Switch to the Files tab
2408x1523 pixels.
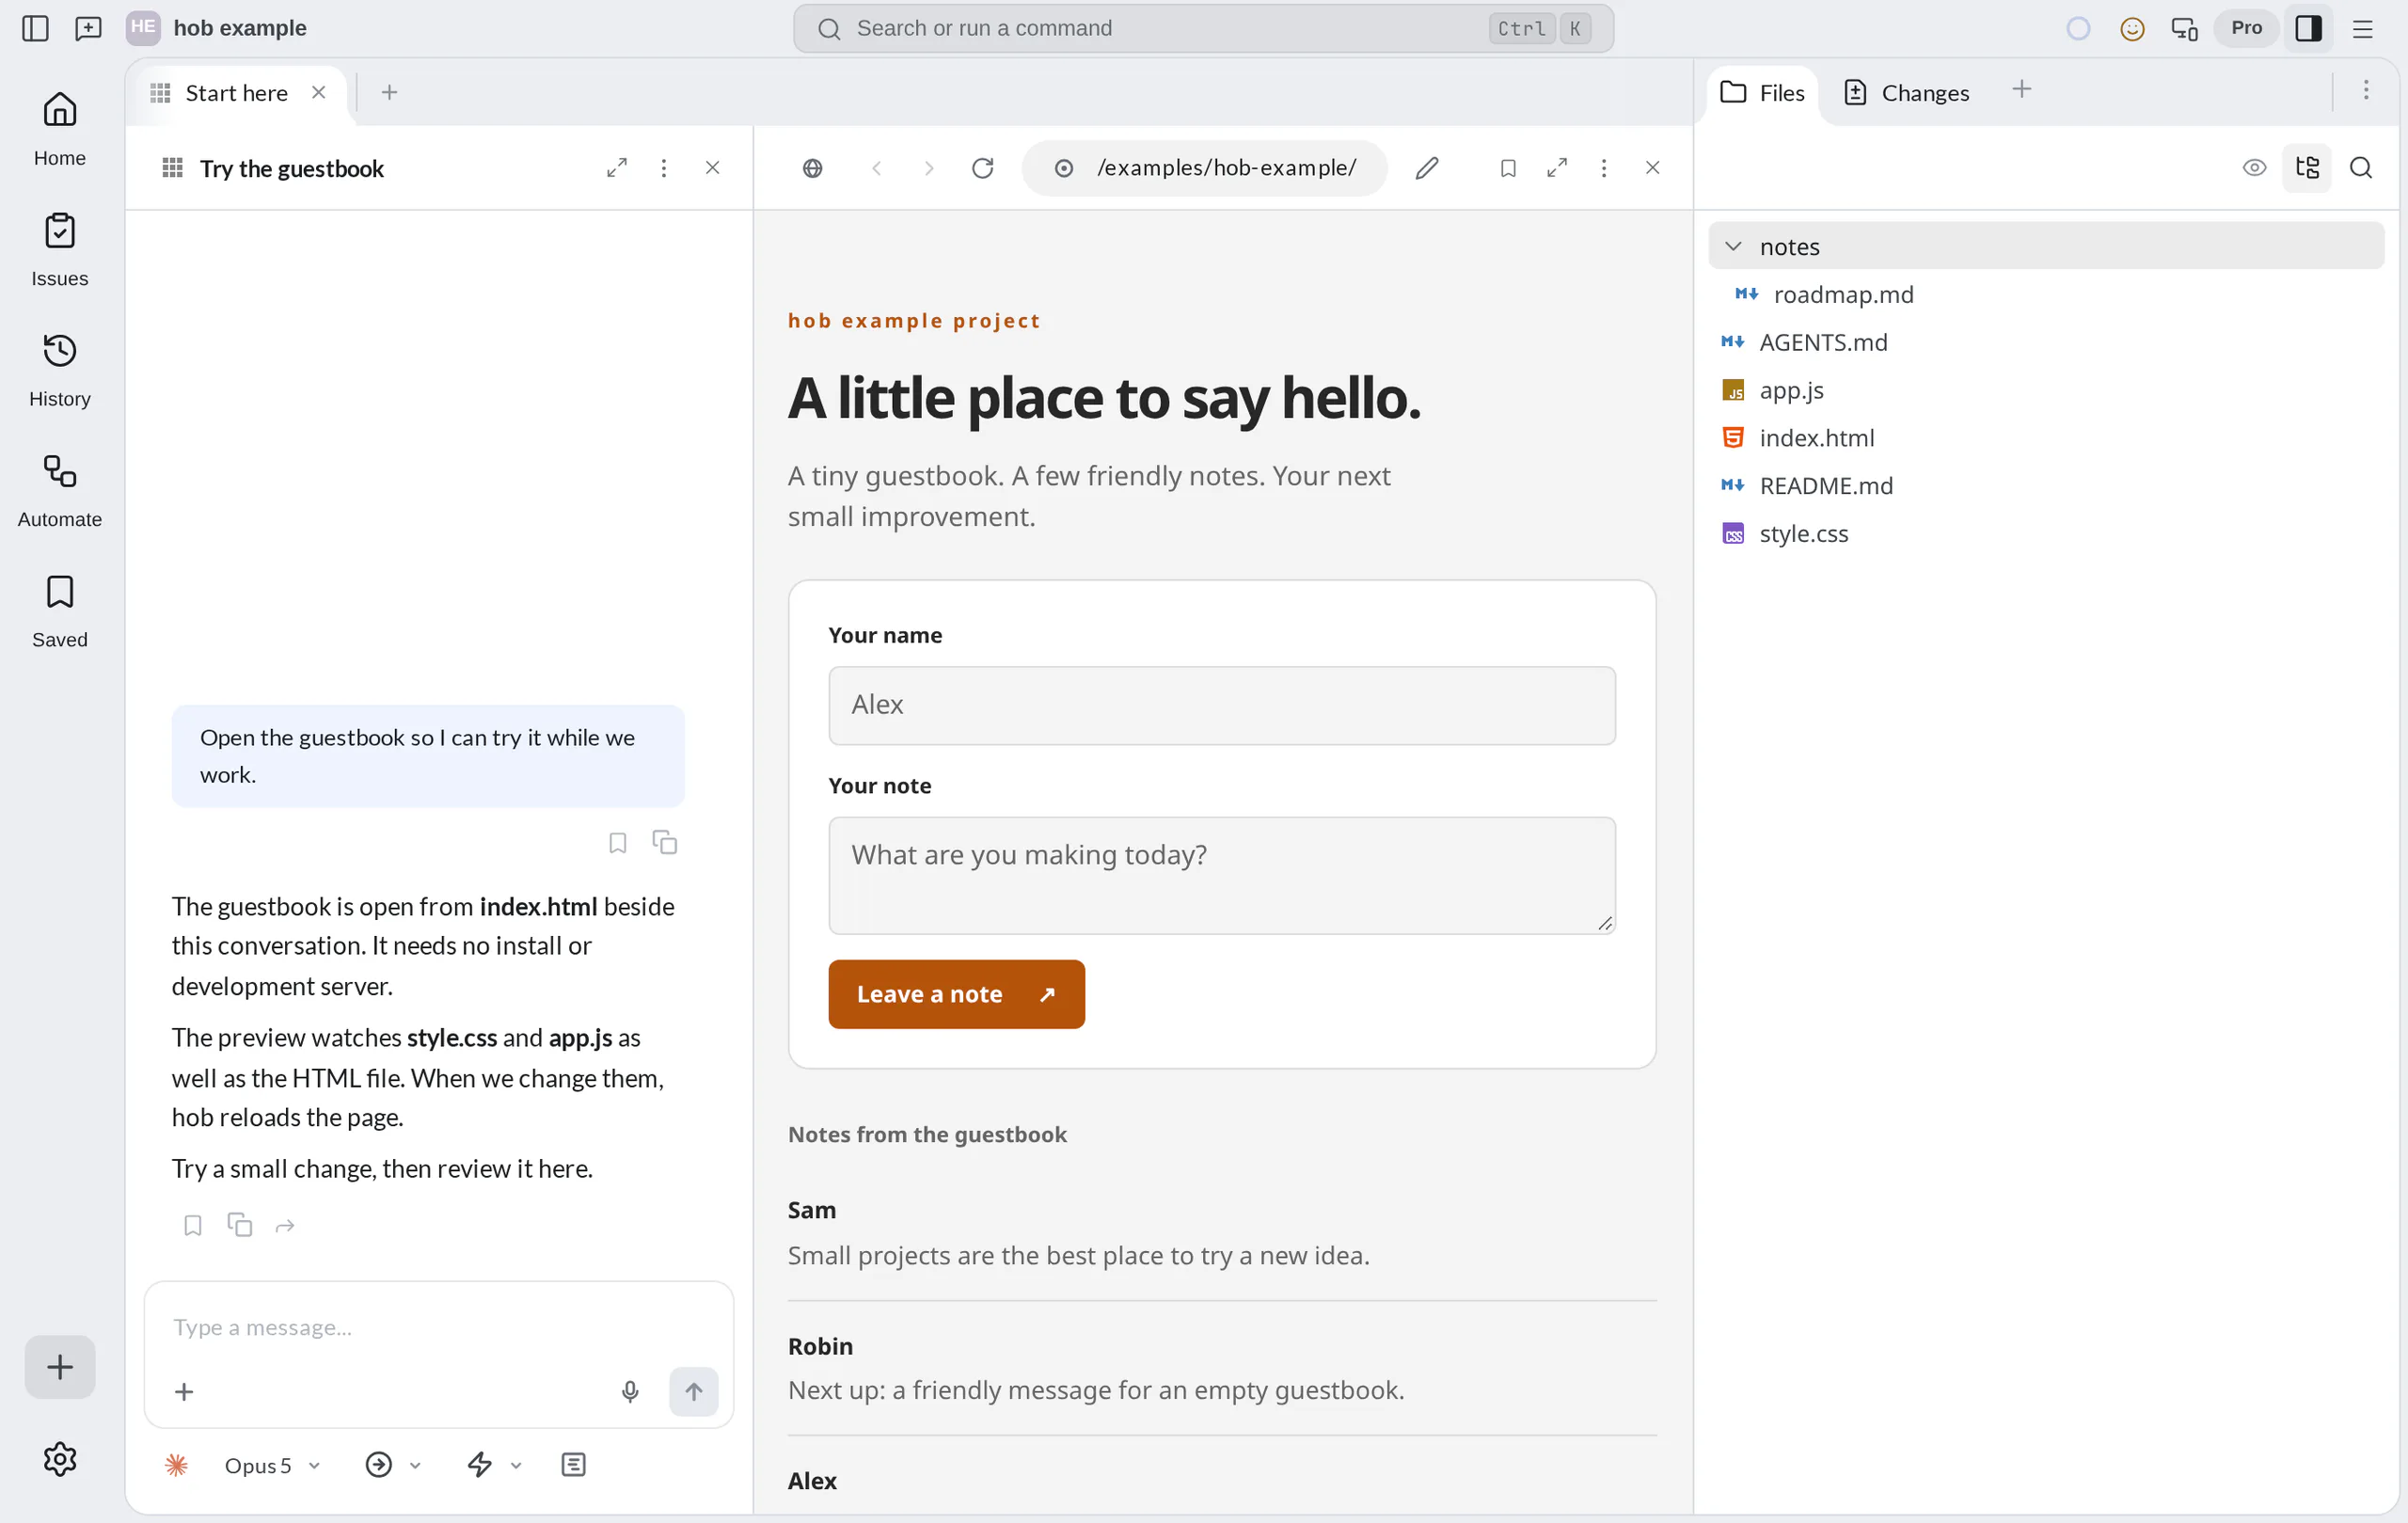click(x=1763, y=93)
